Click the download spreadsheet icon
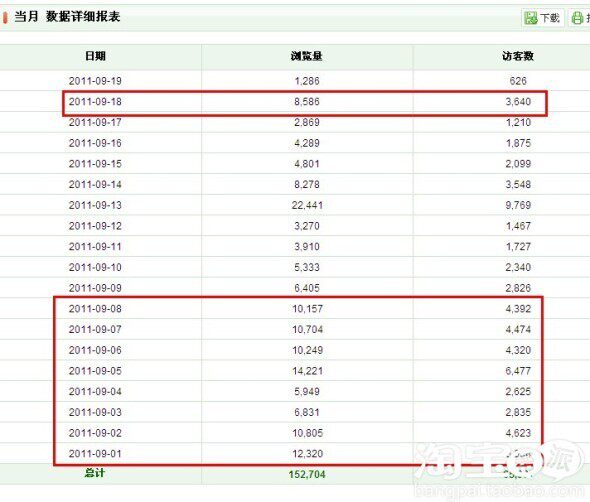Image resolution: width=590 pixels, height=502 pixels. [531, 18]
